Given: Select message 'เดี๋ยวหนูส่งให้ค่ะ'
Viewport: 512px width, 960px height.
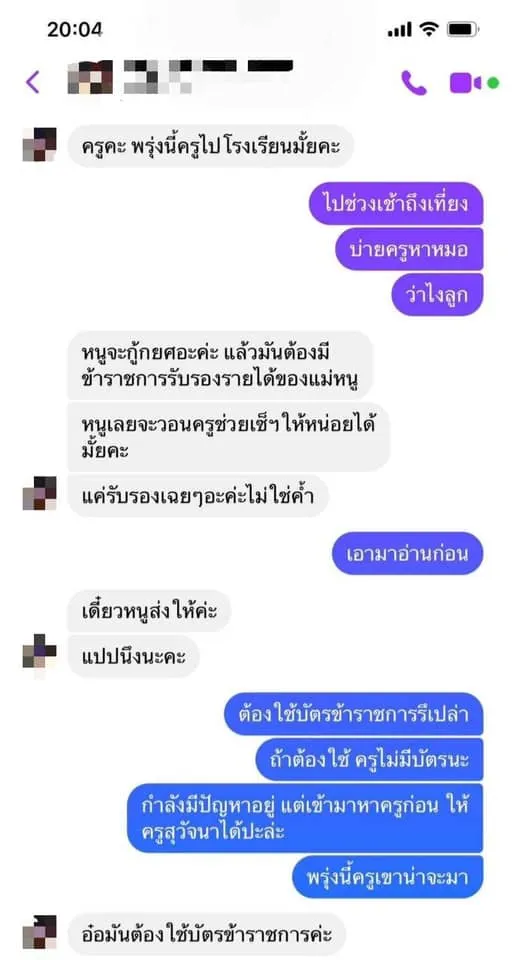Looking at the screenshot, I should (149, 610).
